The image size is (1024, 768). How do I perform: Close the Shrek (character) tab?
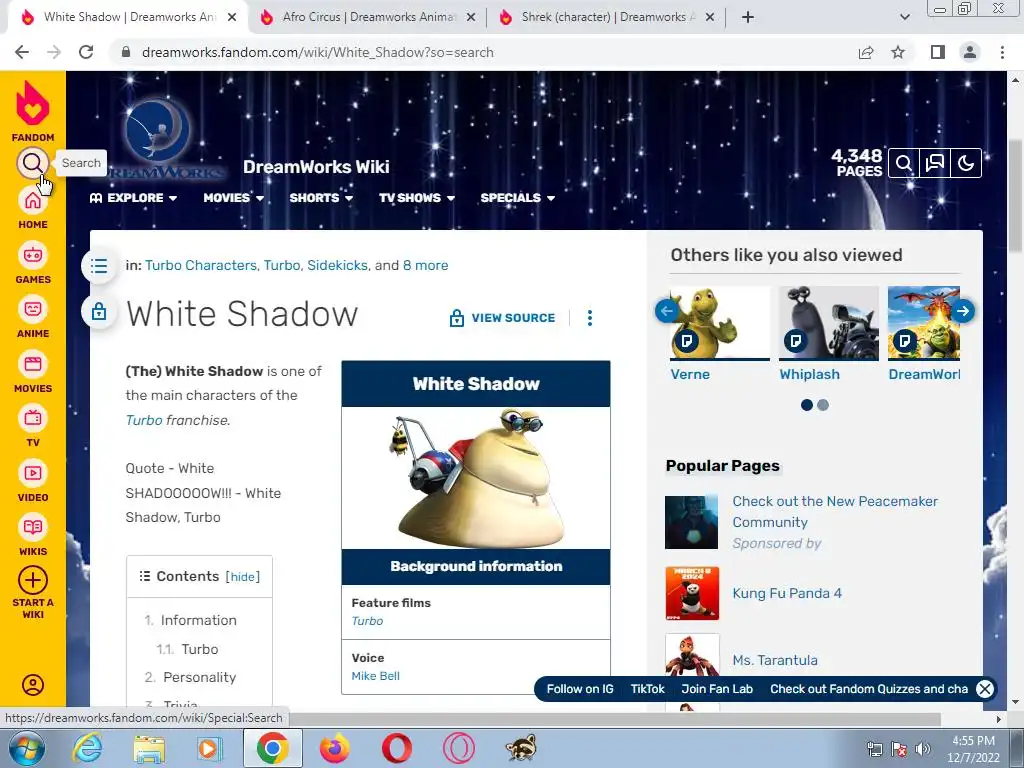coord(710,18)
